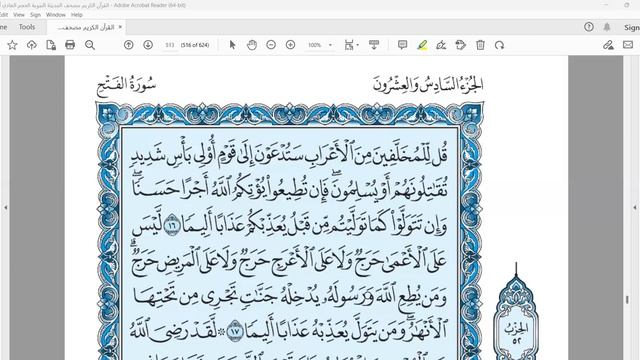The image size is (640, 360).
Task: Add a comment sticky note
Action: (x=402, y=45)
